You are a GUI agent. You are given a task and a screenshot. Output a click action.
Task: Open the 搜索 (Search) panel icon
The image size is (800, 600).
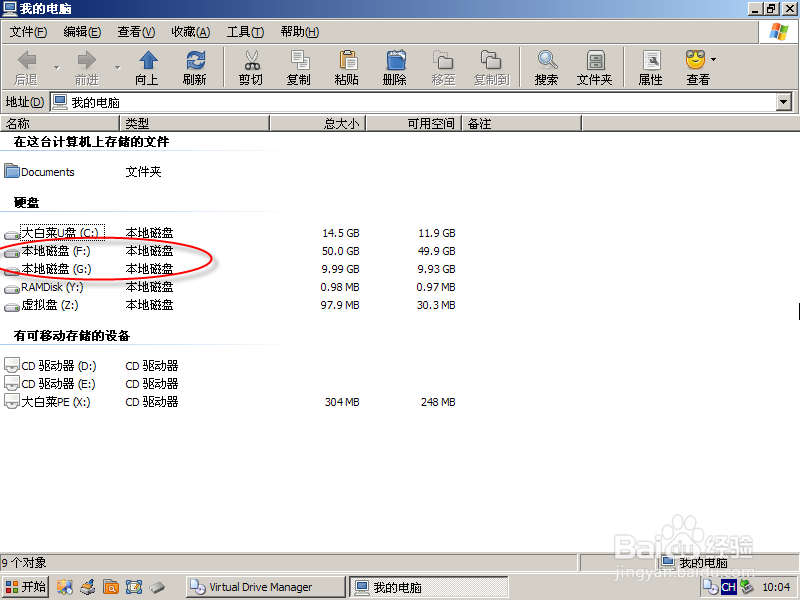[x=546, y=60]
